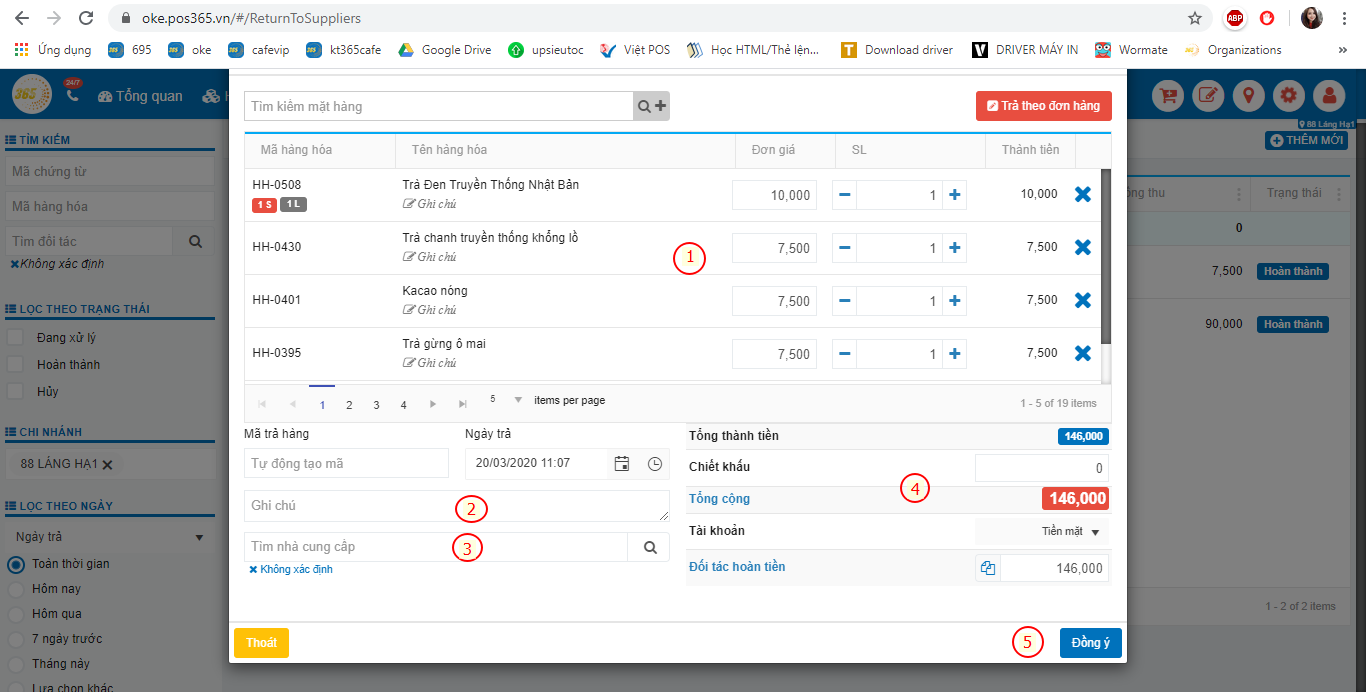This screenshot has width=1366, height=692.
Task: Remove the HH-0508 row with blue X
Action: pyautogui.click(x=1082, y=195)
